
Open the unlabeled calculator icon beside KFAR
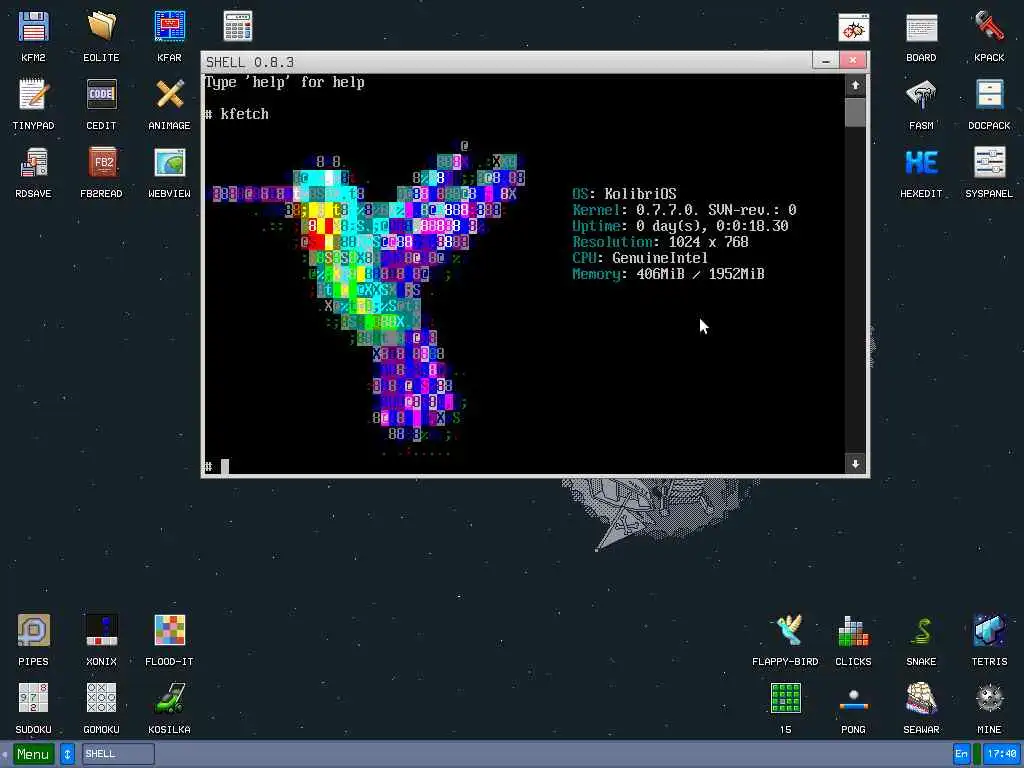(x=238, y=27)
